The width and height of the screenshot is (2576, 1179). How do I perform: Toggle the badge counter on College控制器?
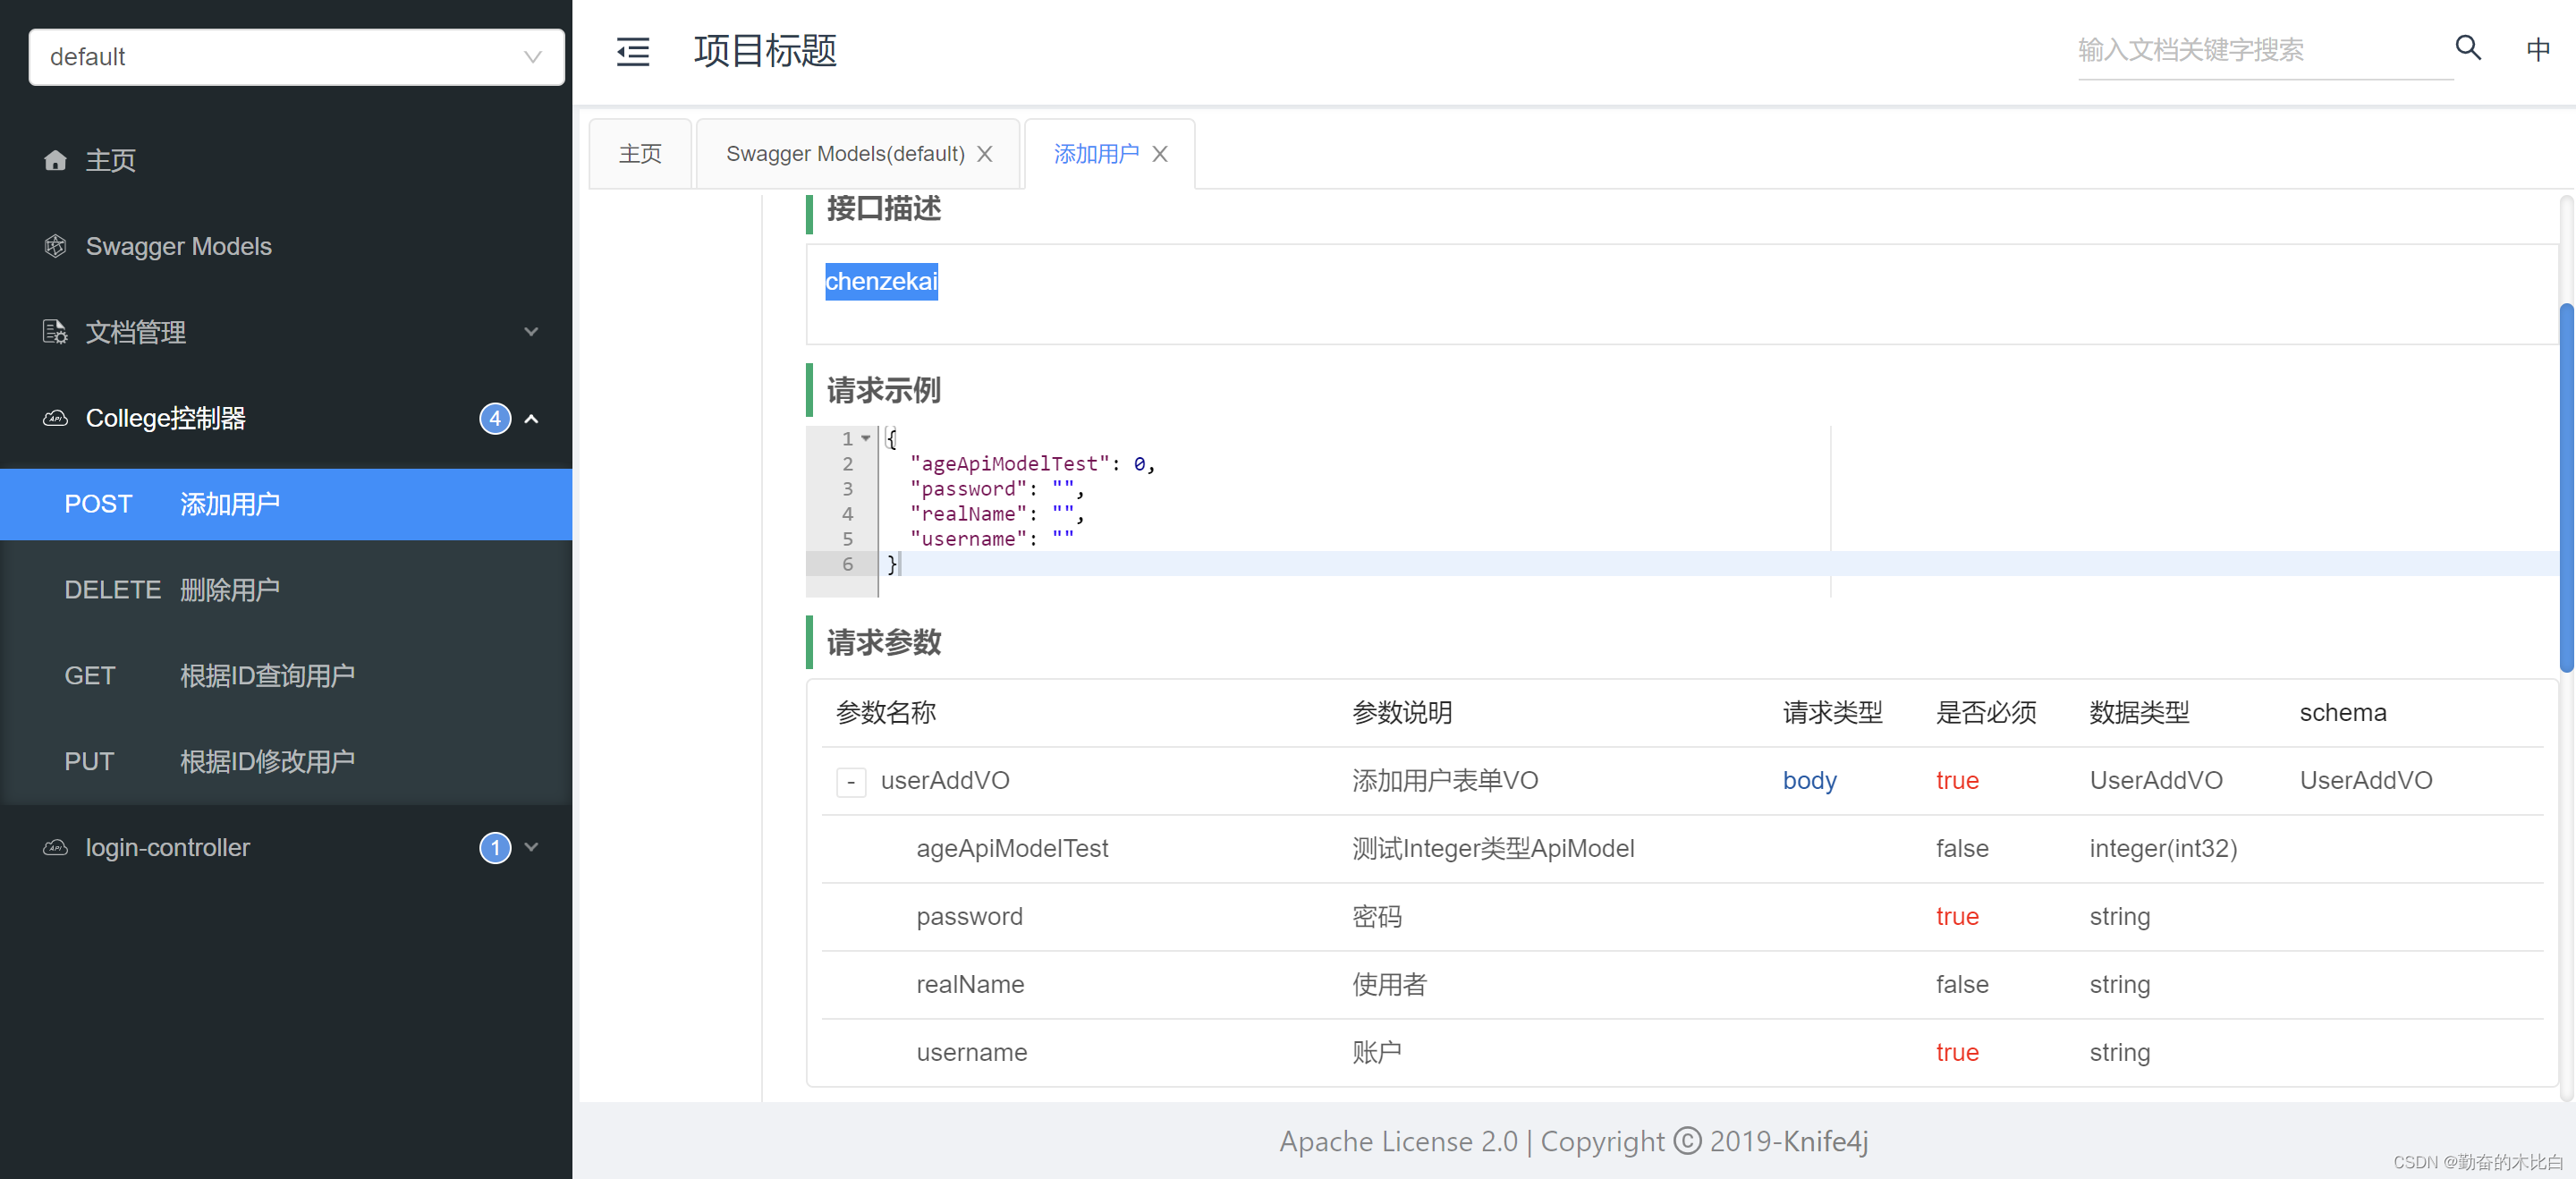coord(494,418)
